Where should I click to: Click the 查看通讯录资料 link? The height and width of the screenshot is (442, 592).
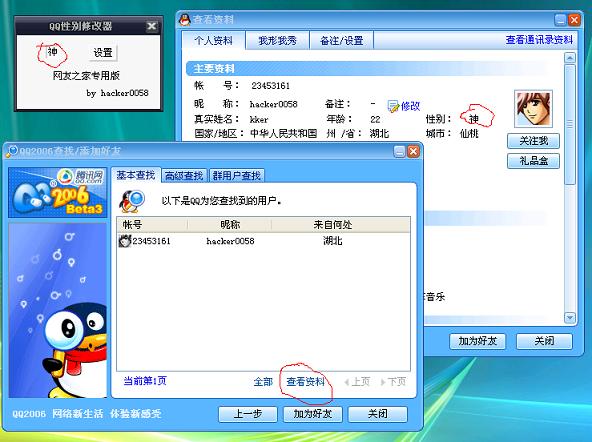click(x=539, y=40)
